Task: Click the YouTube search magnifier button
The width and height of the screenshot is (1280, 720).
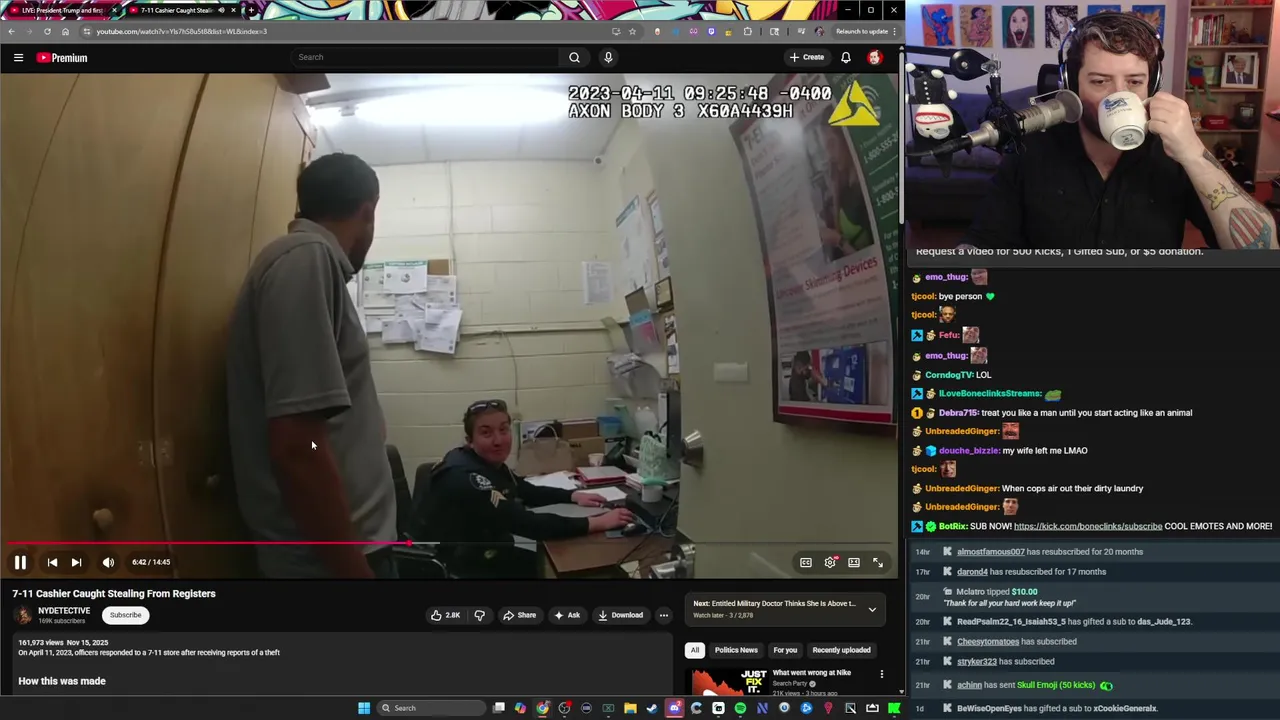Action: [x=574, y=57]
